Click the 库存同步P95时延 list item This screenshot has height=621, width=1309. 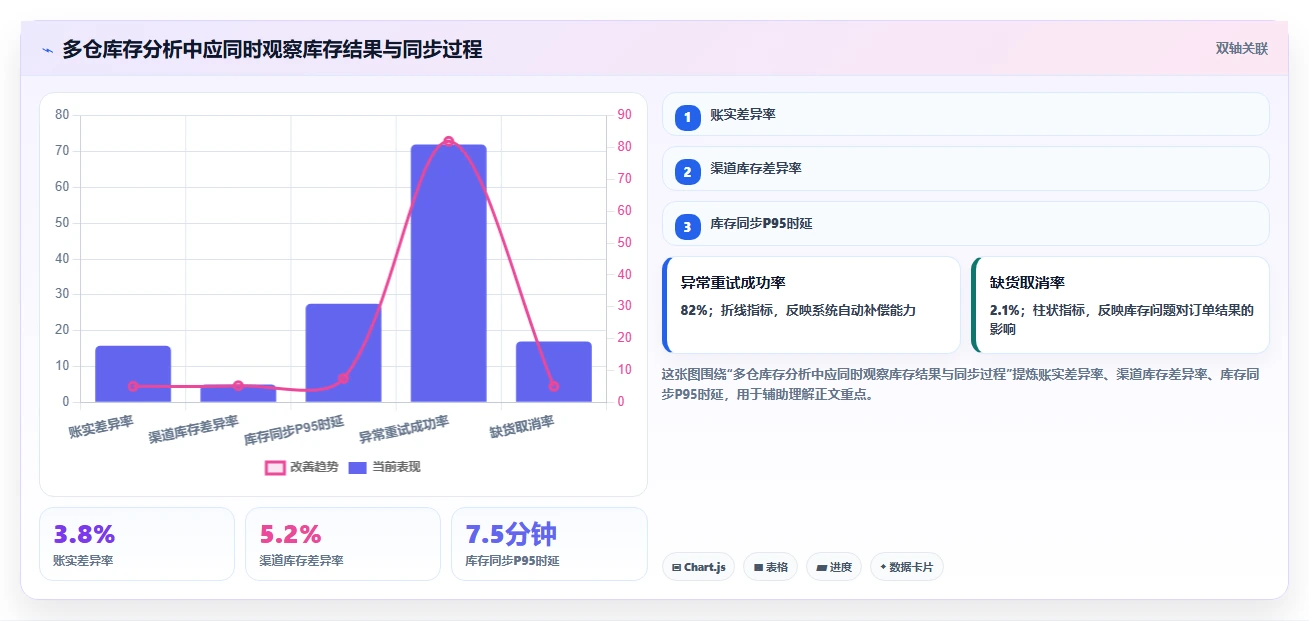(965, 224)
